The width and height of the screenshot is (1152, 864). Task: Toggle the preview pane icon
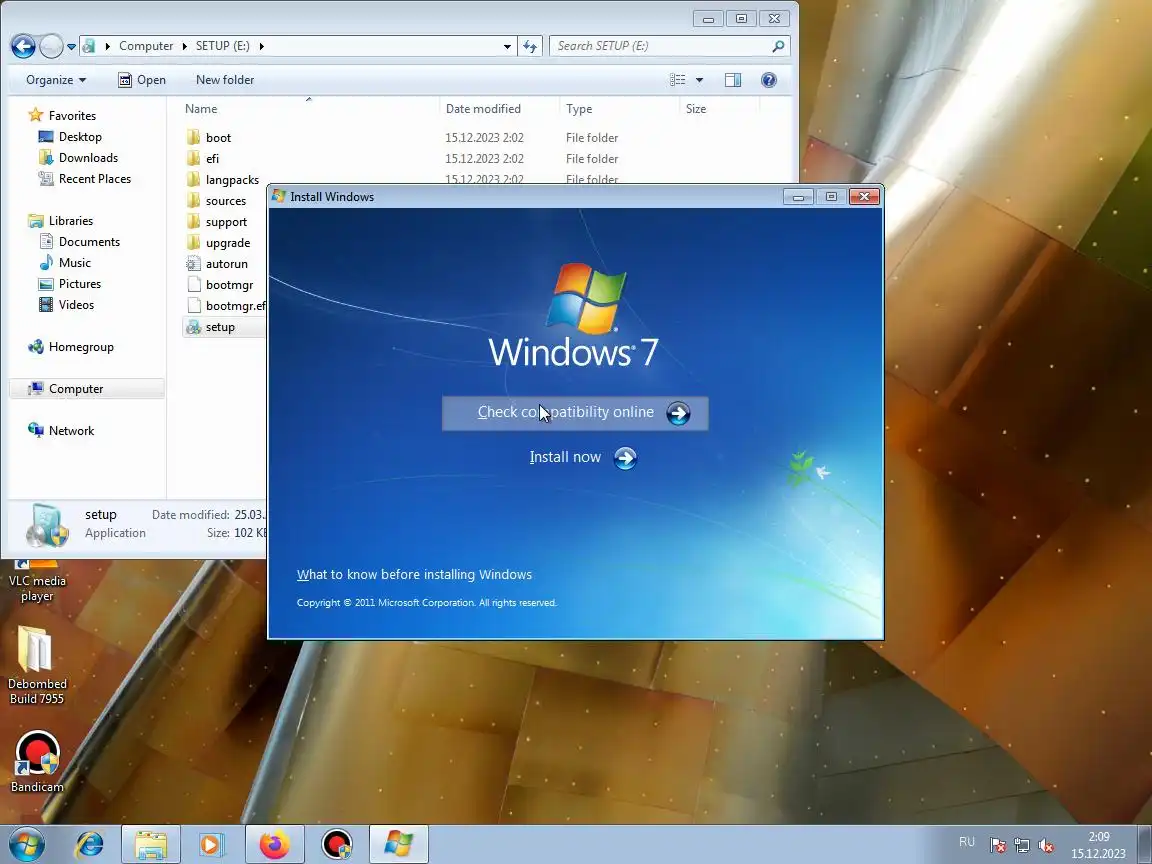coord(732,79)
